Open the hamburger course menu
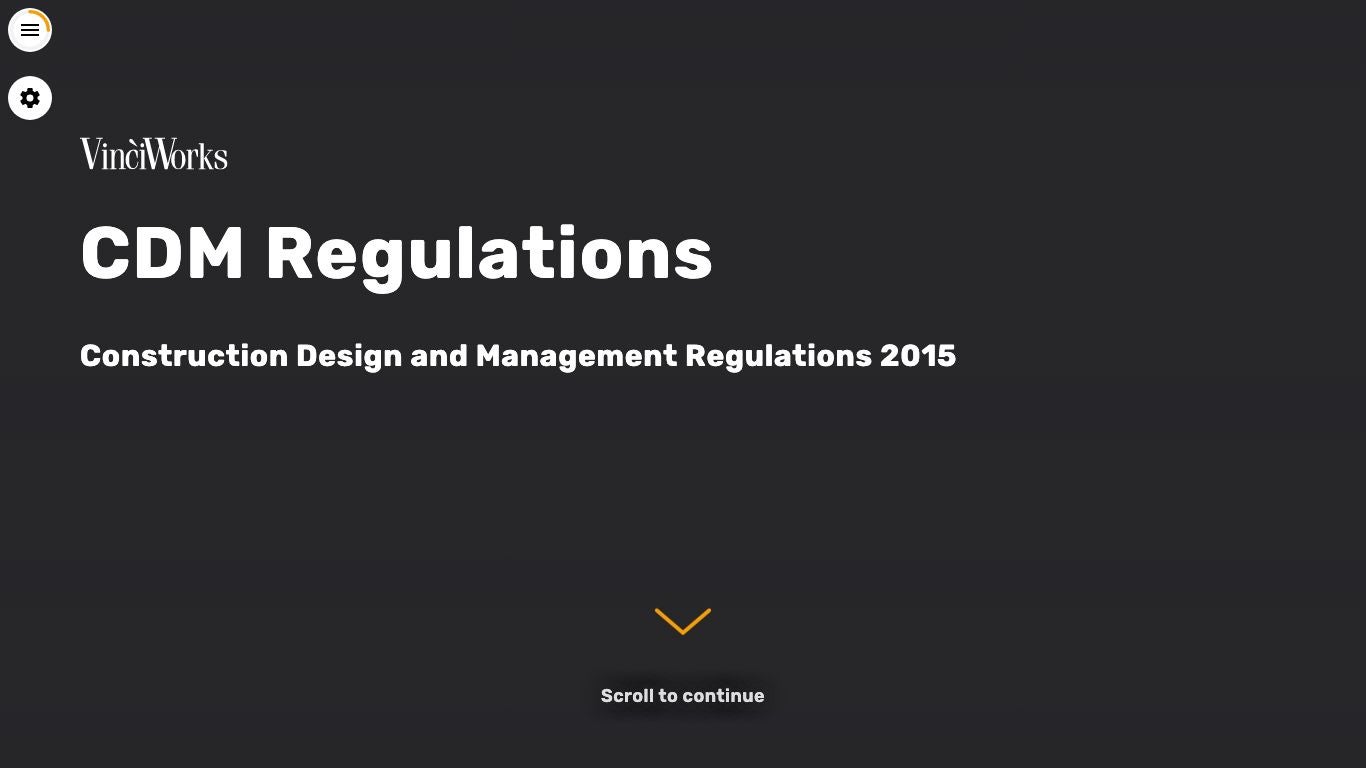 point(30,30)
